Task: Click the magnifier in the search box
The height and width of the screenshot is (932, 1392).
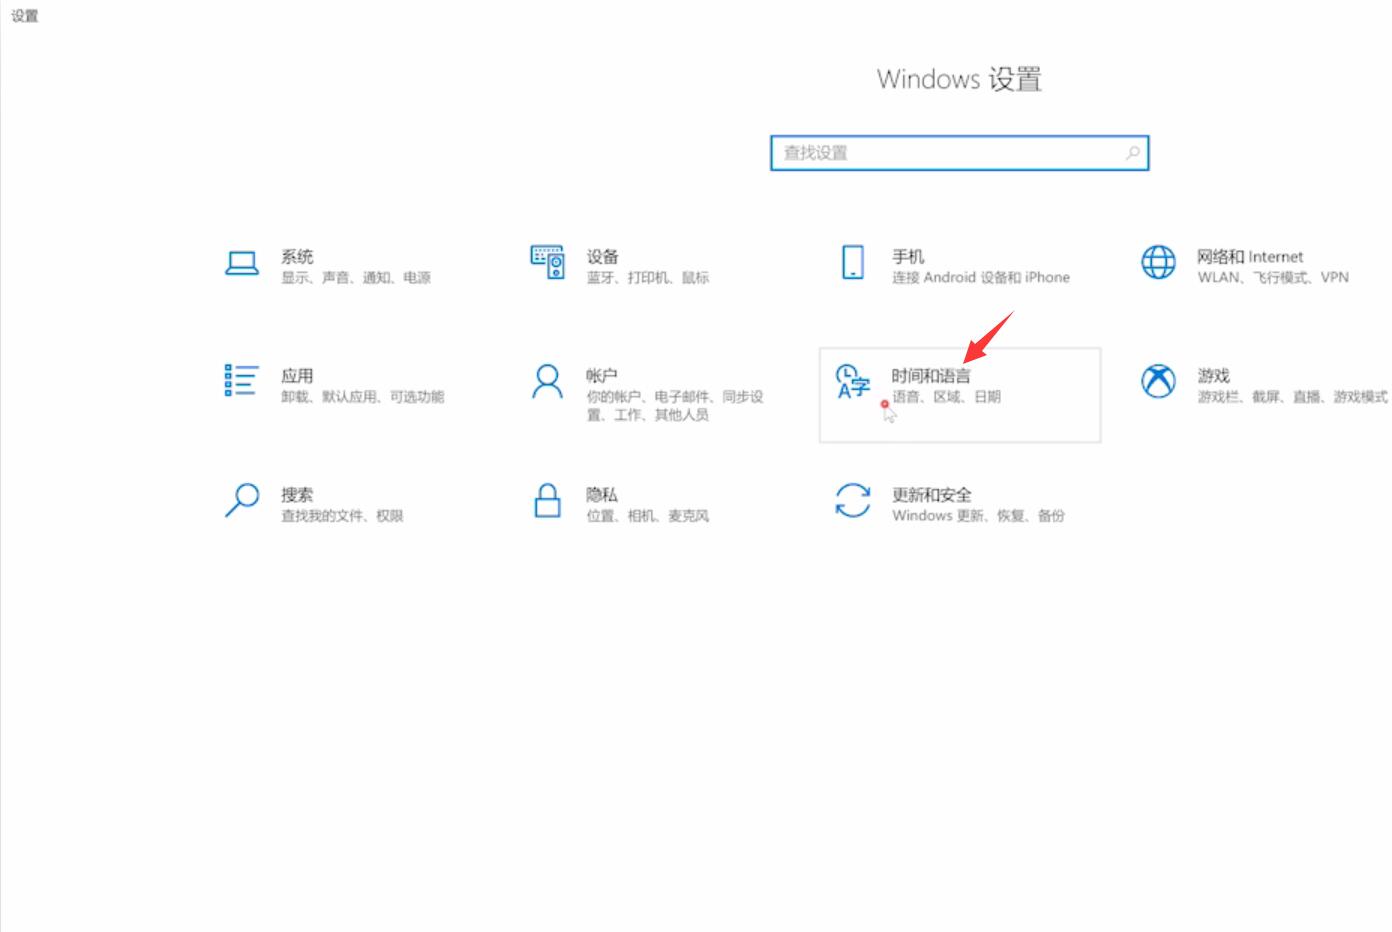Action: point(1132,153)
